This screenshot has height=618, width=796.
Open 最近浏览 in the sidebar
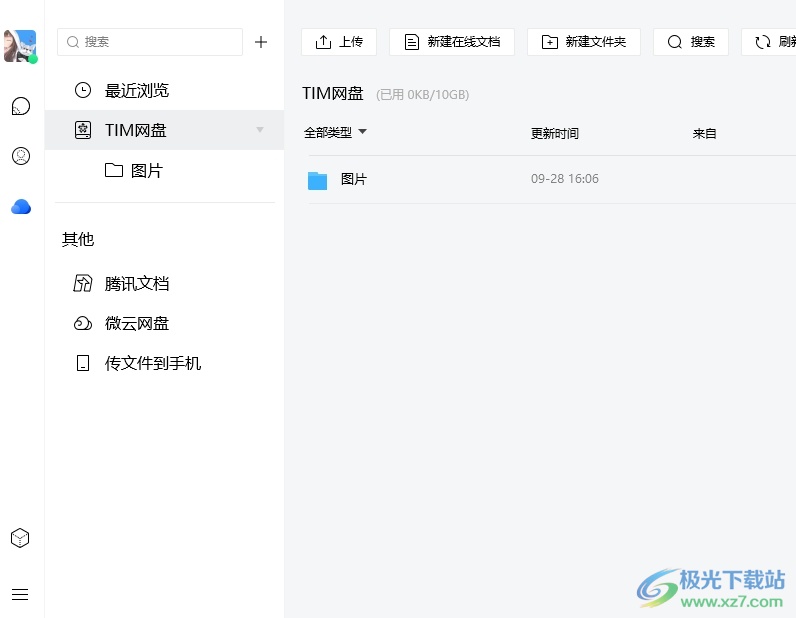pos(137,91)
